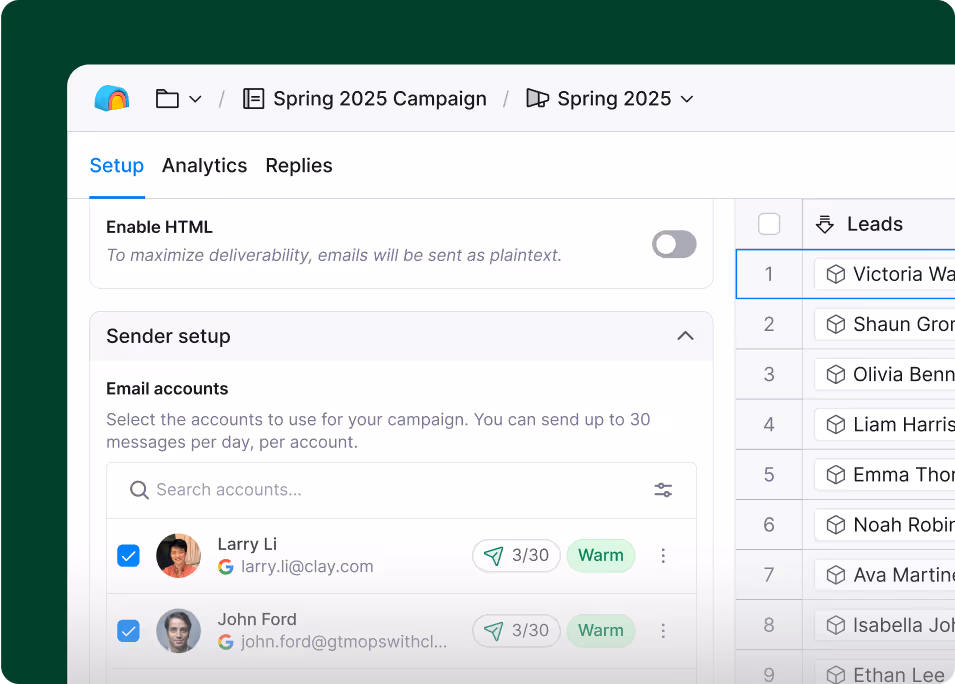Click Google icon next to john.ford email

pos(226,642)
